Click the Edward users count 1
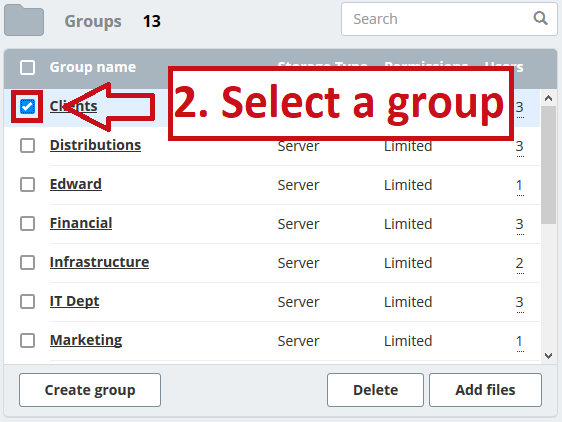562x422 pixels. pyautogui.click(x=520, y=186)
